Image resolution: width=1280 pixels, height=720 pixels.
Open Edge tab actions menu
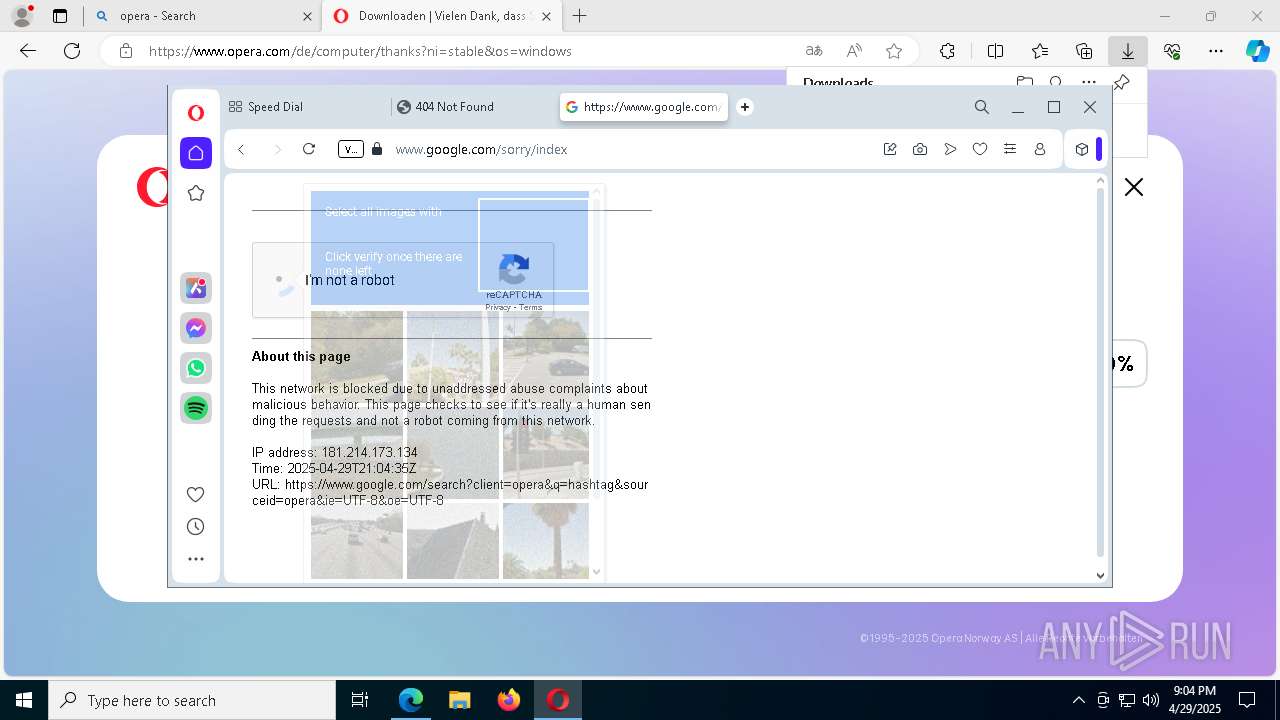(60, 16)
